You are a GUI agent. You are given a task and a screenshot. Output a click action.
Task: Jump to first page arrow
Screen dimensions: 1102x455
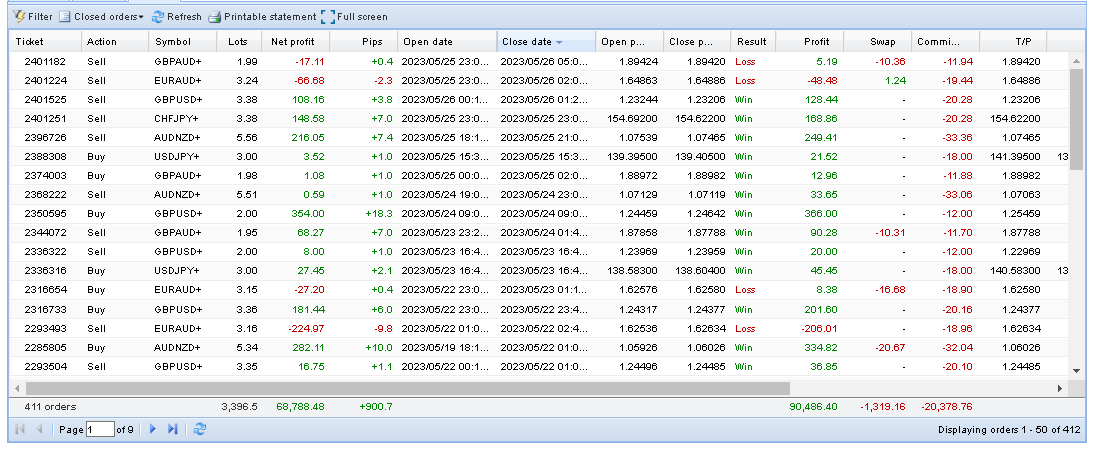point(20,429)
